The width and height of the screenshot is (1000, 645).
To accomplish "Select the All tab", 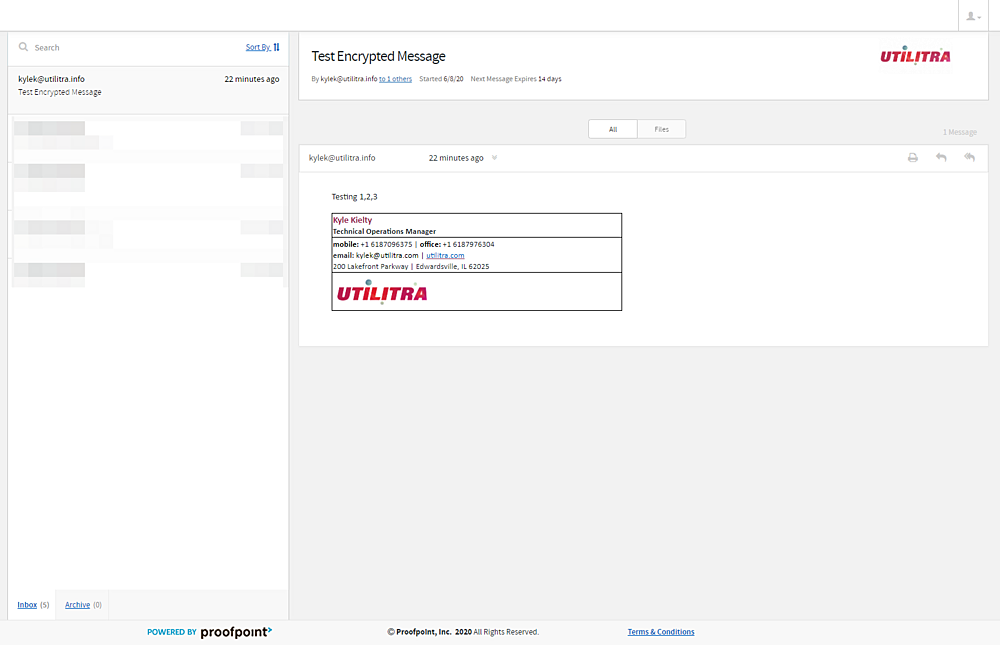I will pyautogui.click(x=613, y=129).
